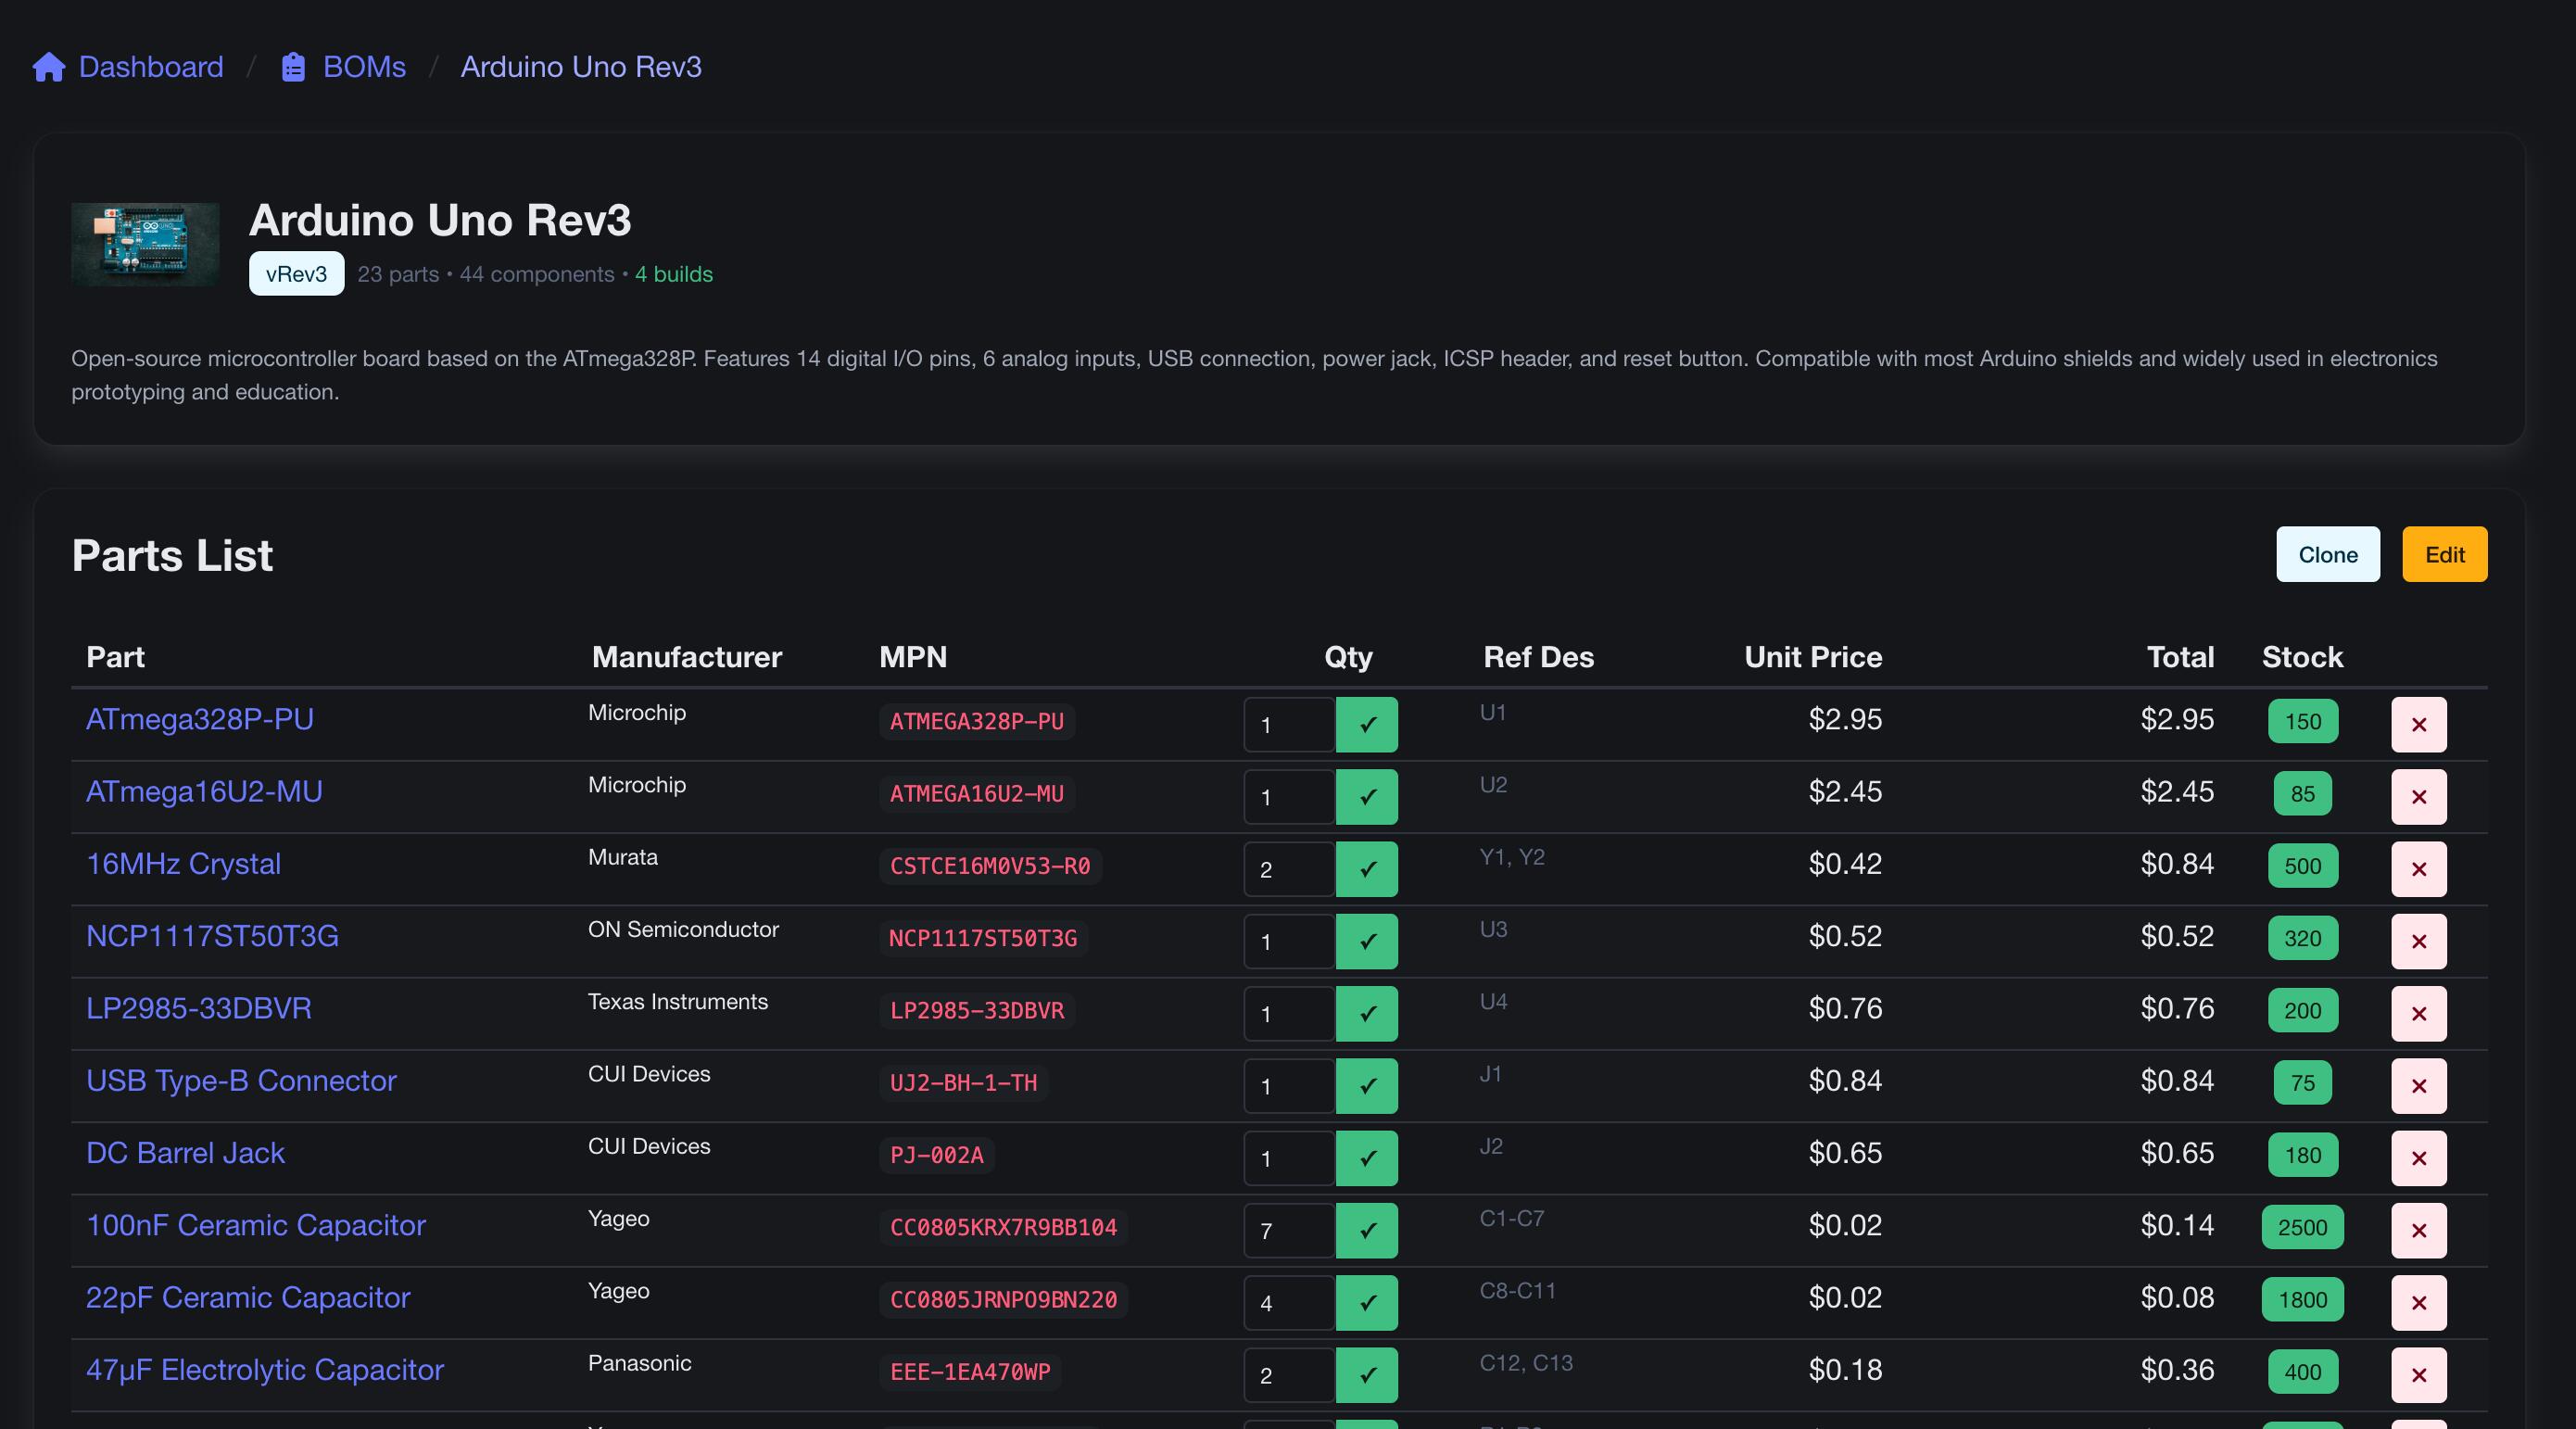Confirm the 16MHz Crystal quantity checkmark
2576x1429 pixels.
[1366, 869]
